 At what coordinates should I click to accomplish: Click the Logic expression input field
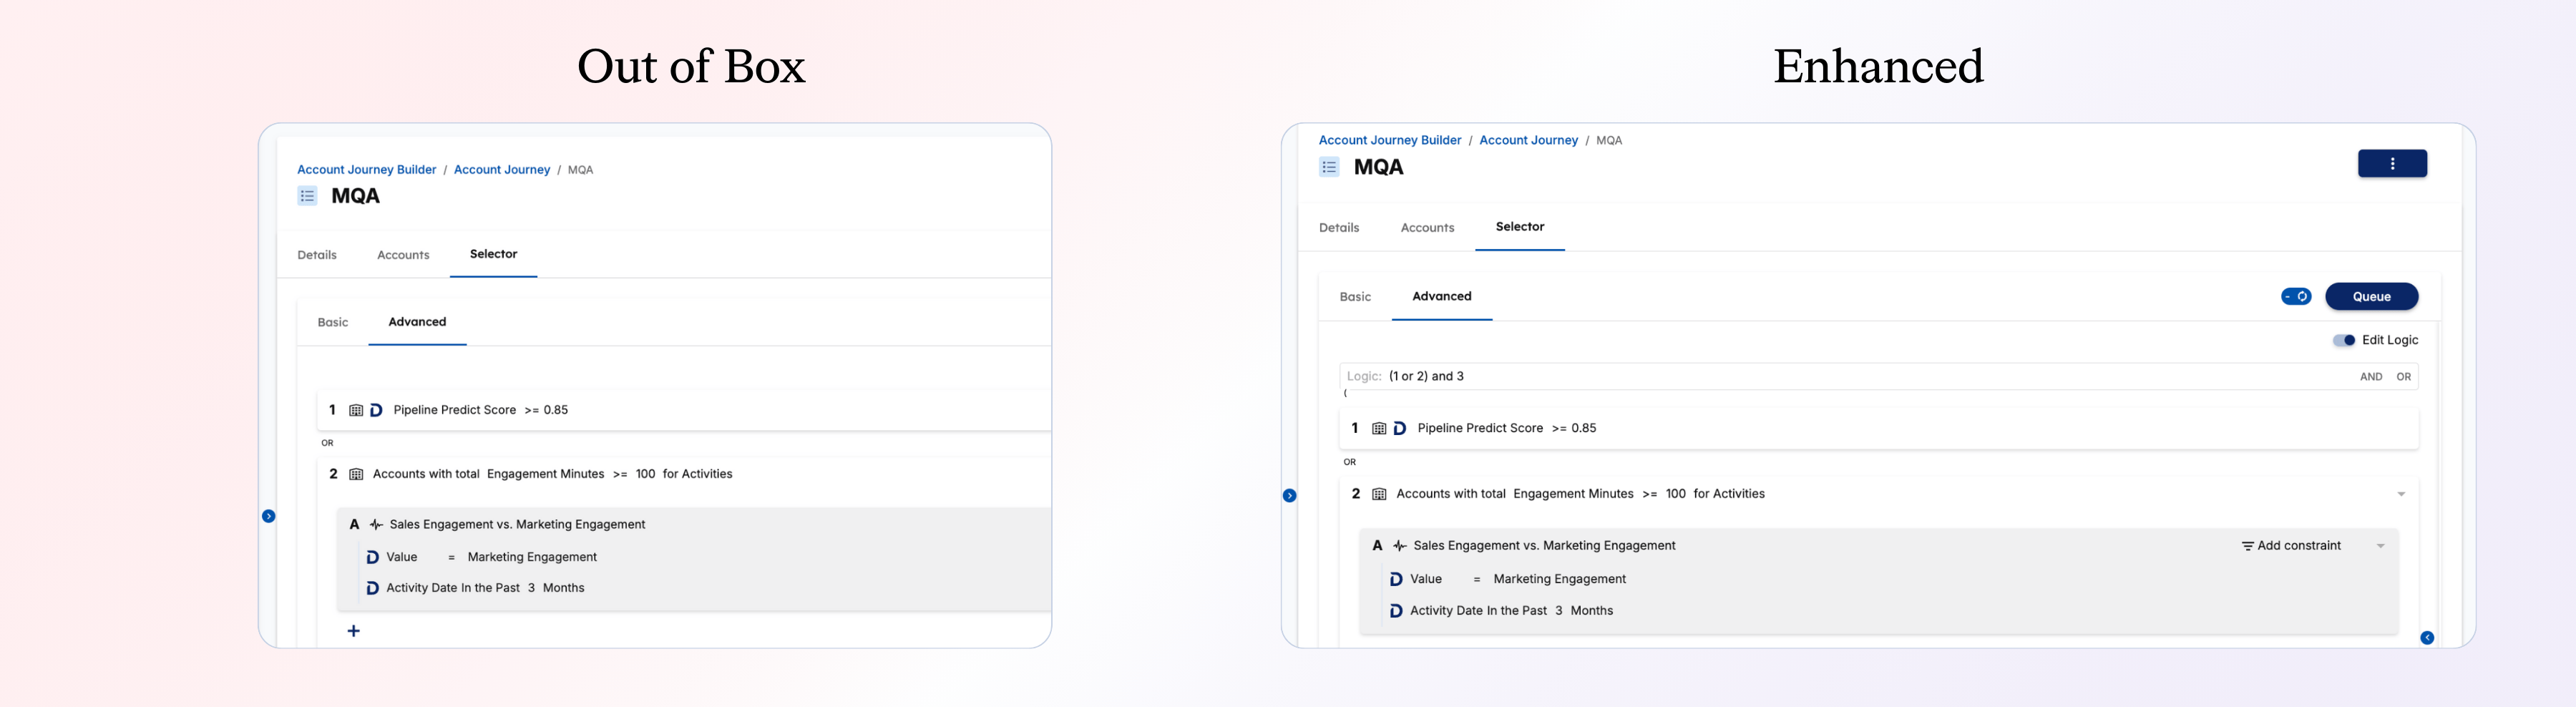point(1850,377)
